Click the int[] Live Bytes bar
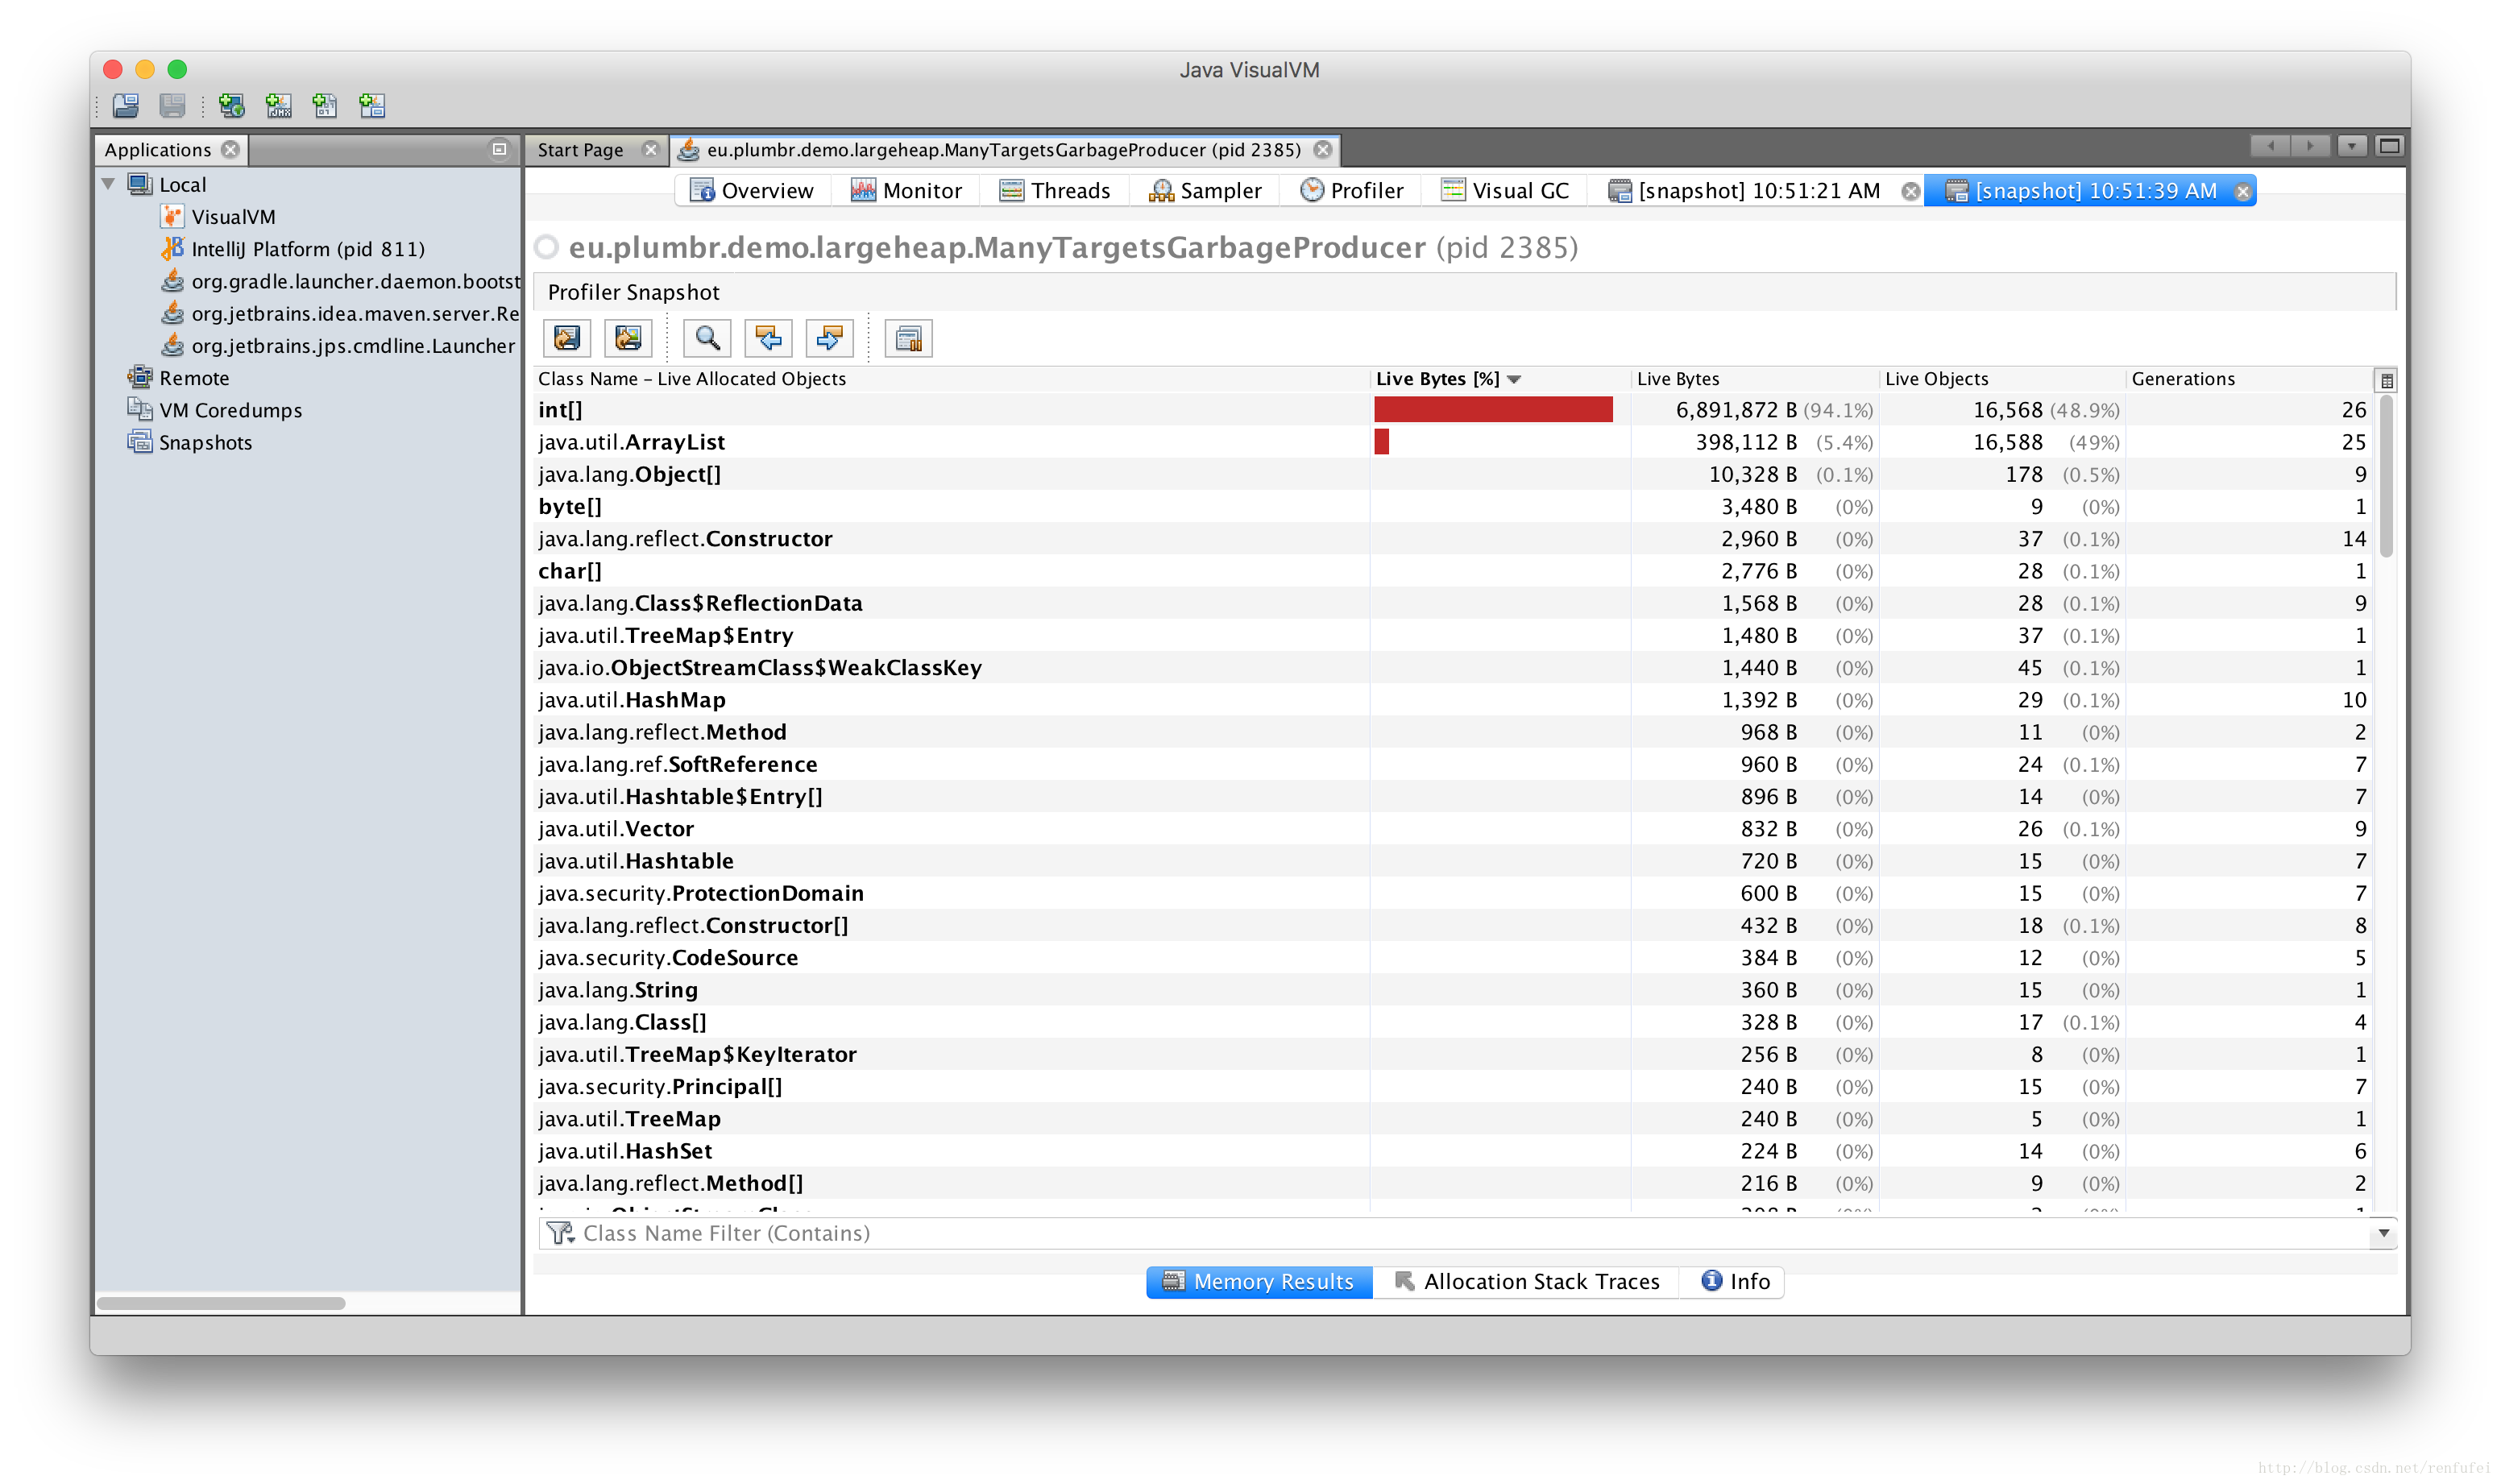This screenshot has width=2501, height=1484. click(1492, 408)
